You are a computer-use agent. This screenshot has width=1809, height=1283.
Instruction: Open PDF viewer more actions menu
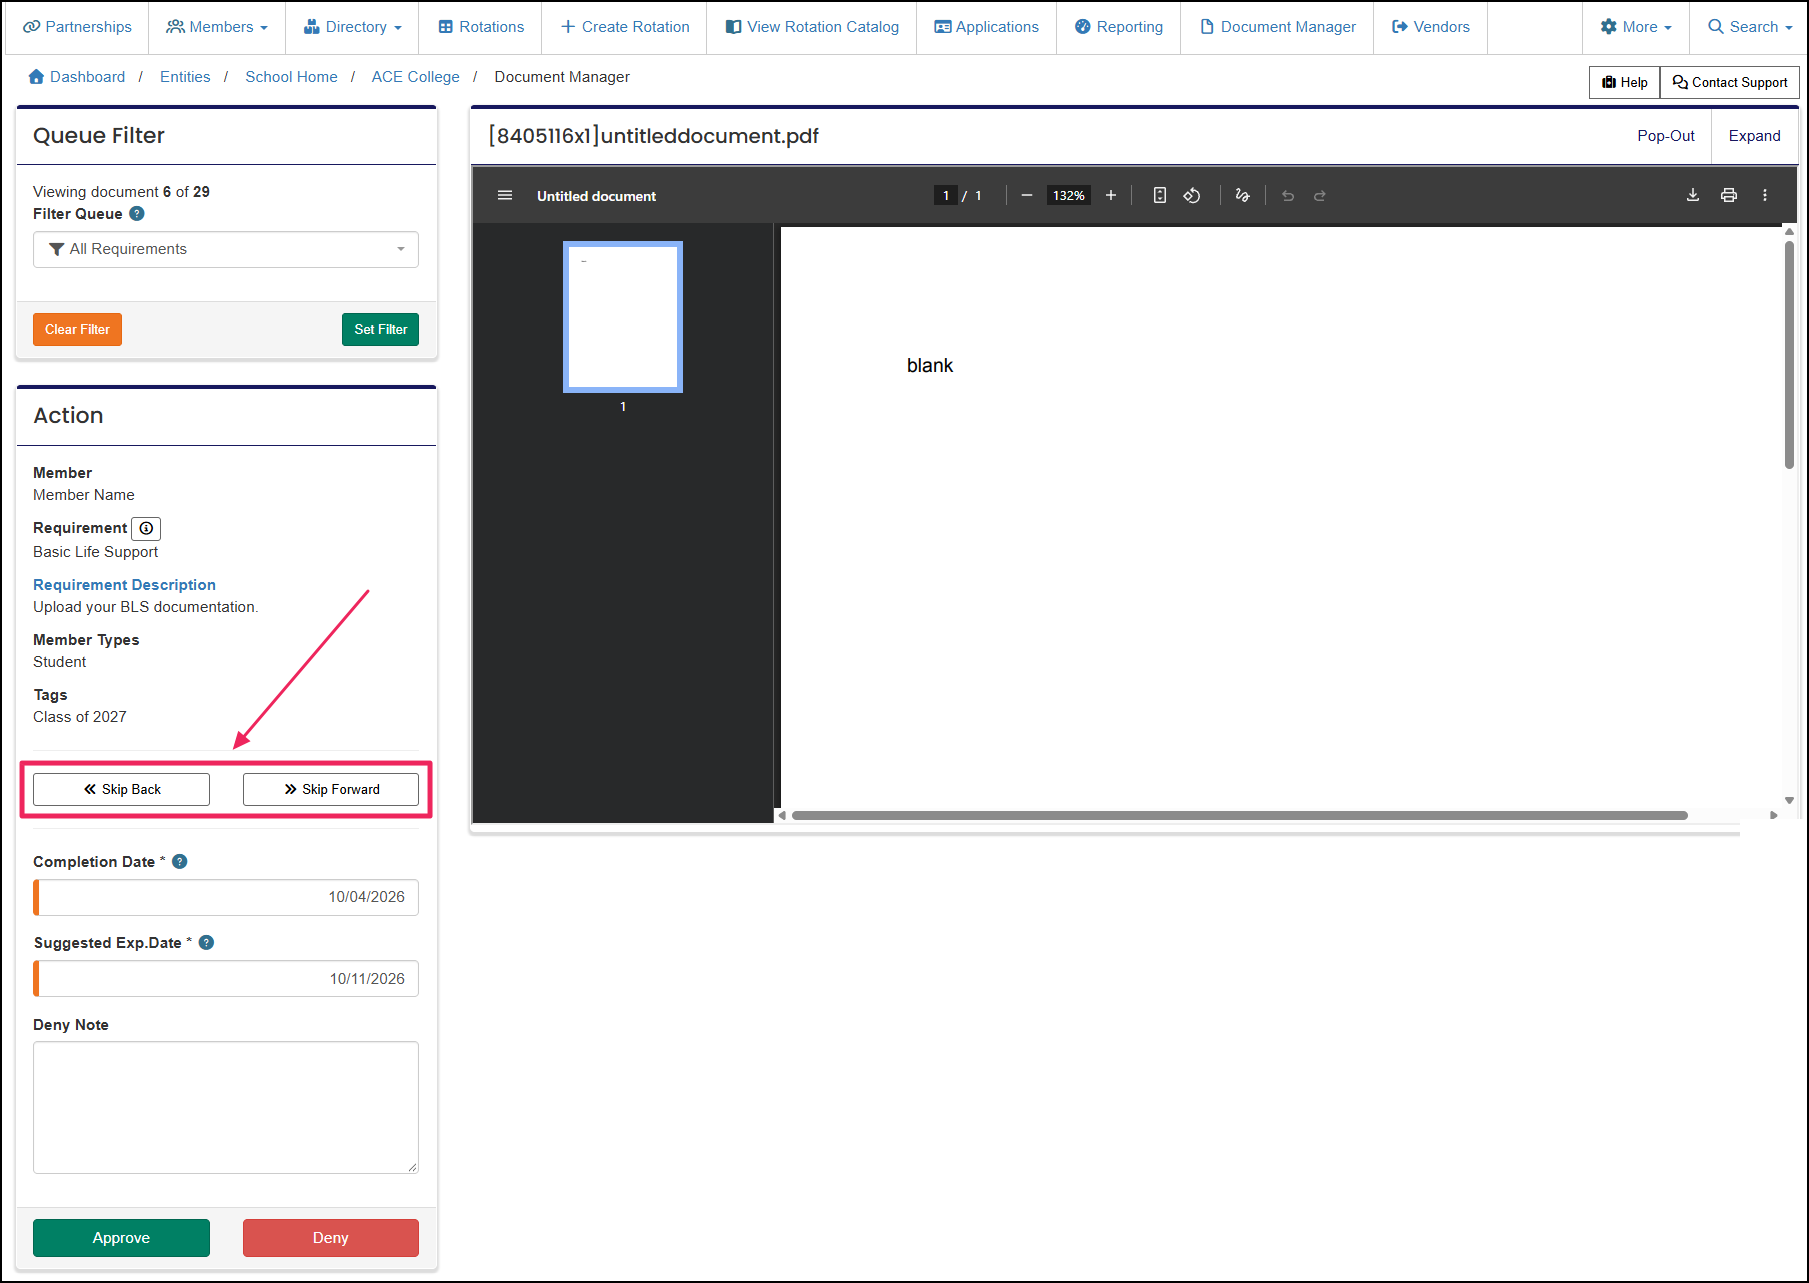[x=1765, y=196]
